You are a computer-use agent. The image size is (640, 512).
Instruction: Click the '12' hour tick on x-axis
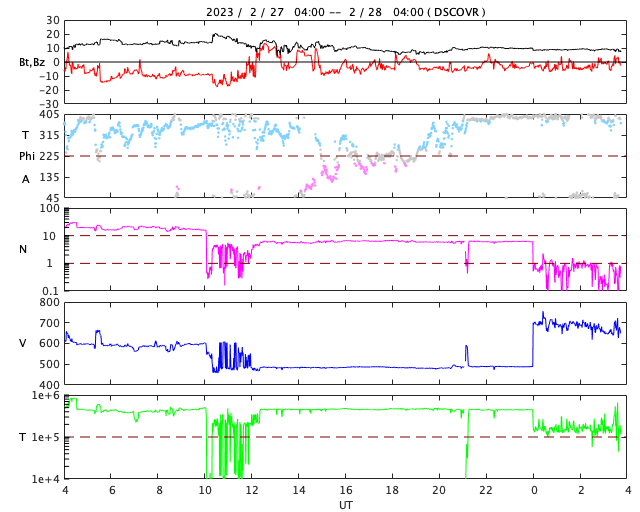[x=252, y=490]
